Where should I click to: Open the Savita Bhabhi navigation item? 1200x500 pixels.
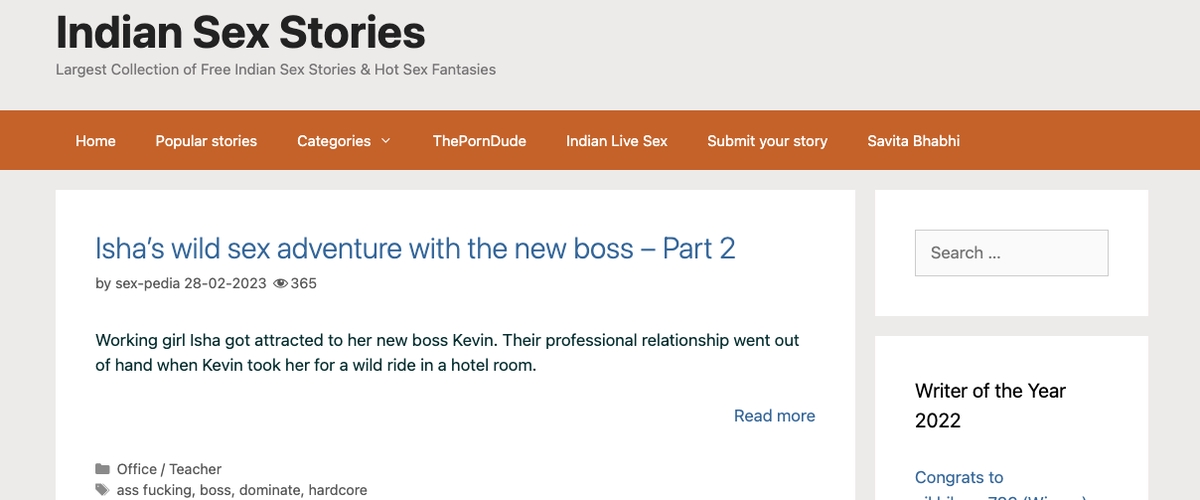pos(913,141)
